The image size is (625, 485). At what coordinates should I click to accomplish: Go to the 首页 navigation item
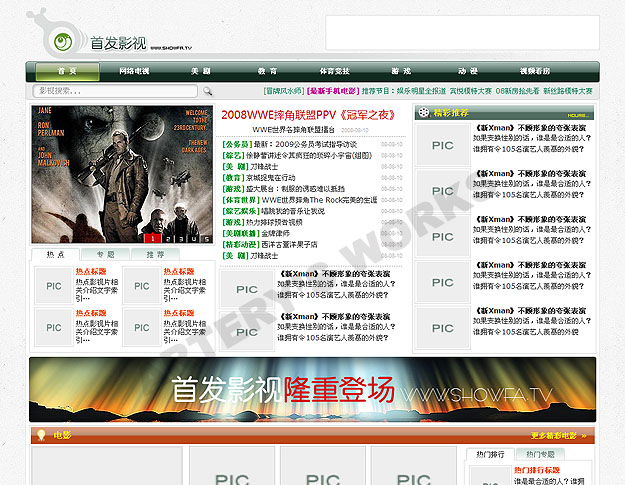67,72
